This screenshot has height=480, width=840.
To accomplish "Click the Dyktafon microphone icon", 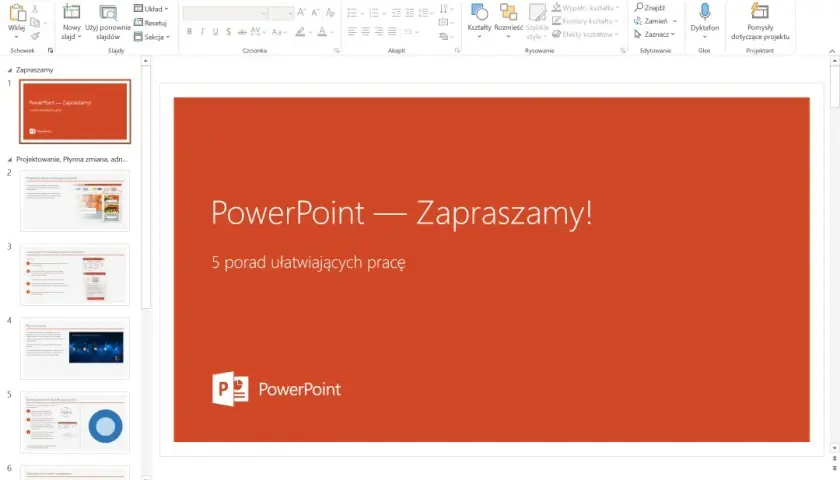I will tap(704, 12).
